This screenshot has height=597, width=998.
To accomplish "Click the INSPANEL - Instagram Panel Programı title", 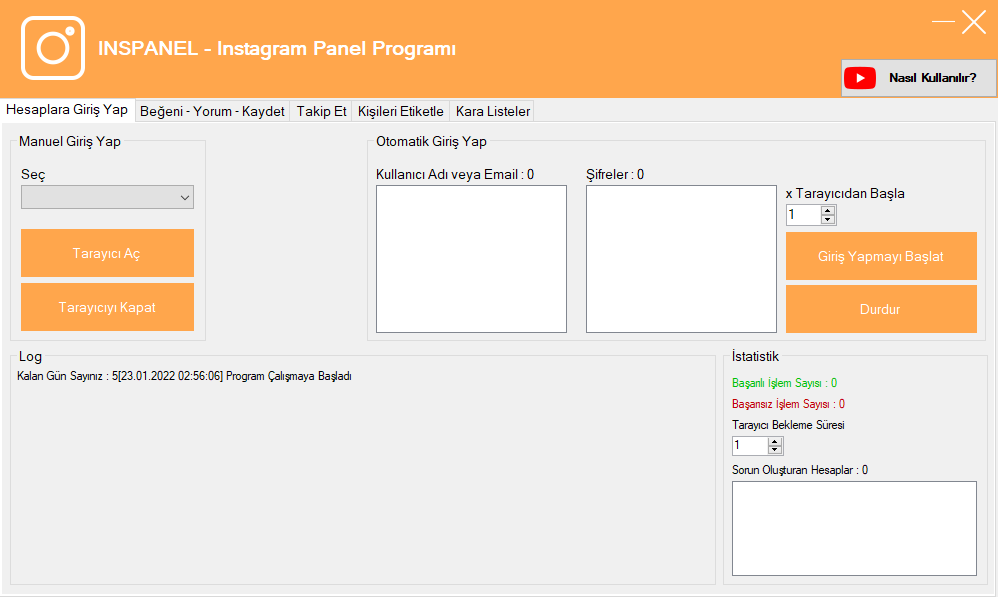I will (277, 48).
